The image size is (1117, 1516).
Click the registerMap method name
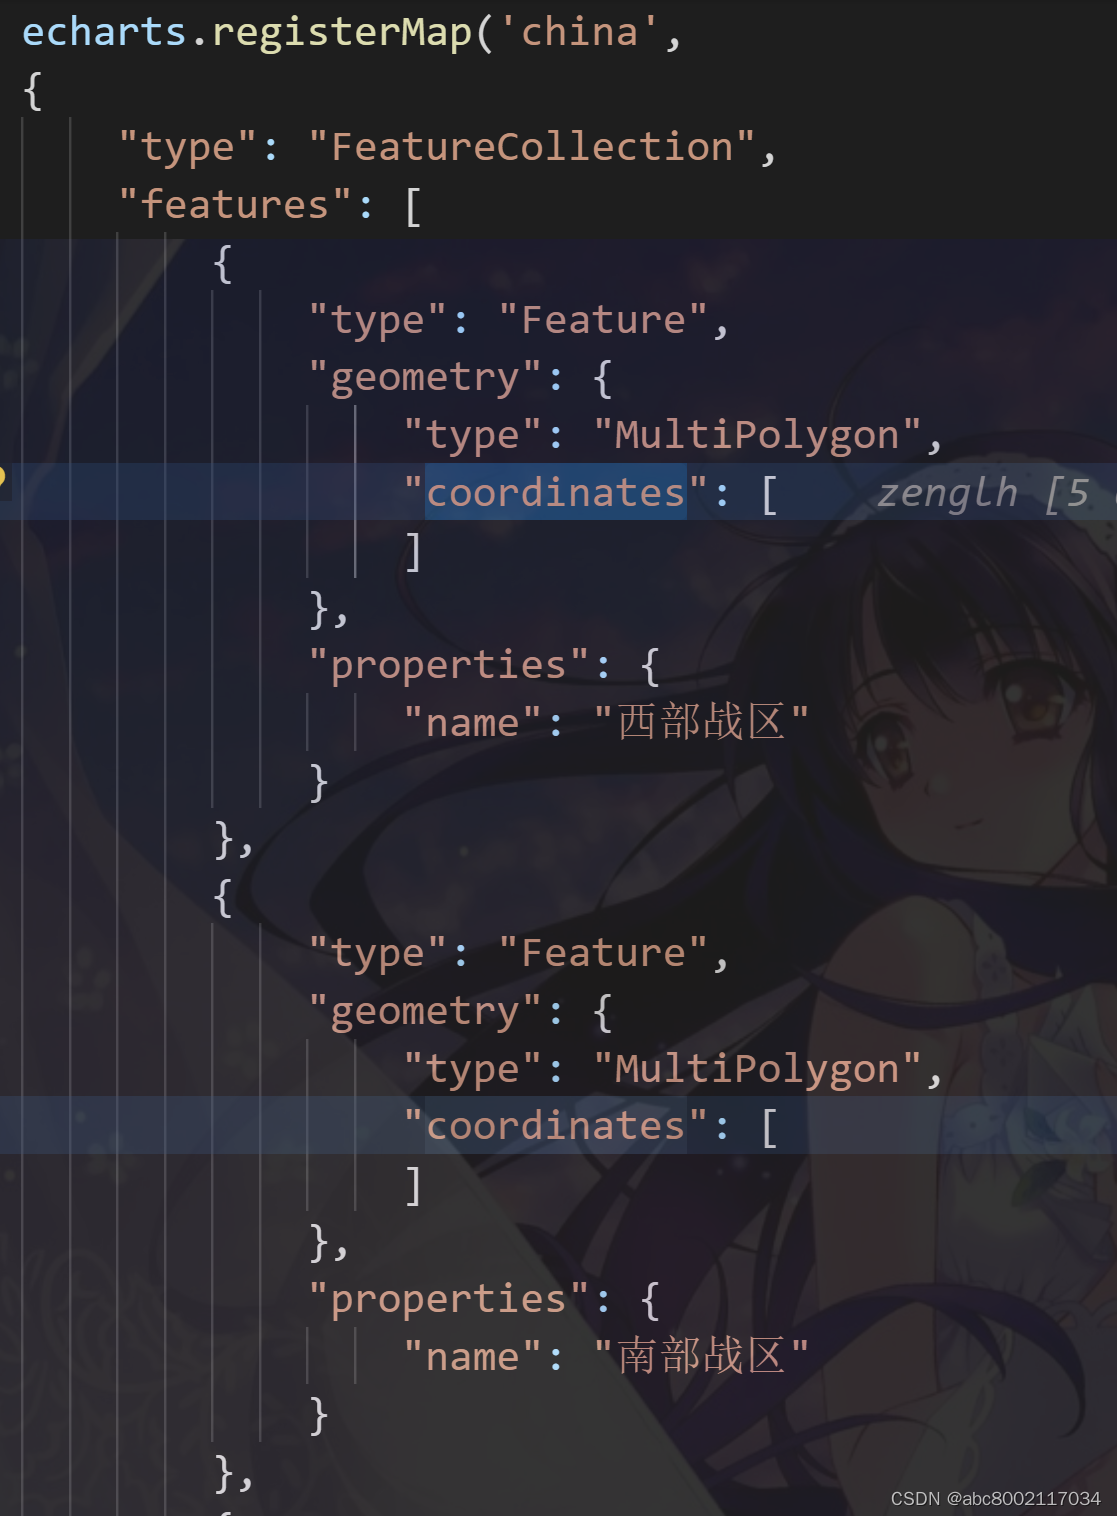click(342, 34)
